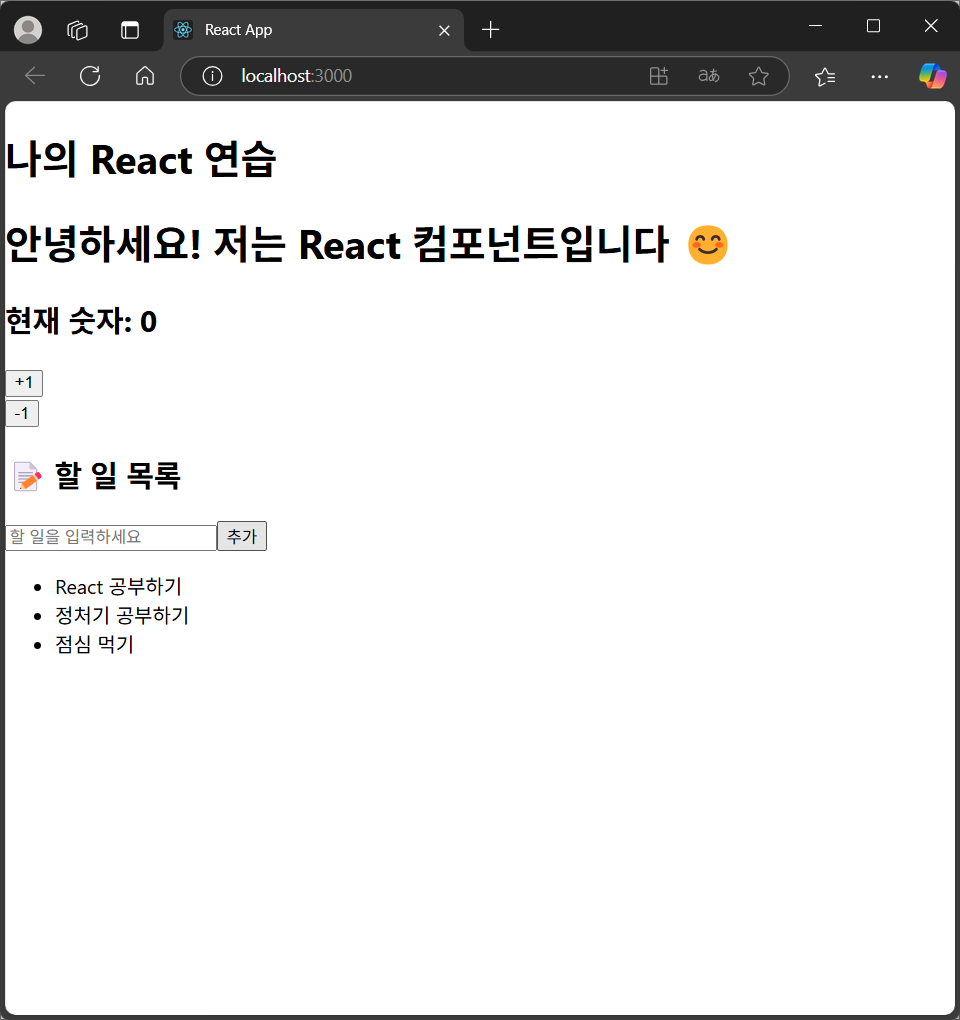Click the '나의 React 연습' heading
This screenshot has height=1020, width=960.
[141, 159]
